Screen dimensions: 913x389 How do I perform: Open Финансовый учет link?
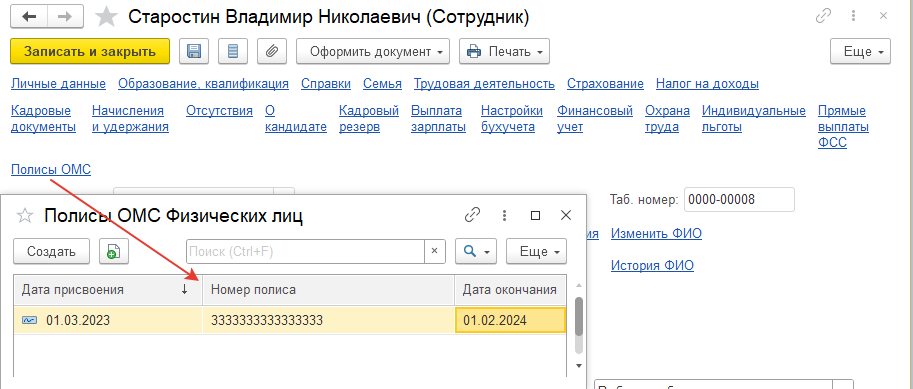pyautogui.click(x=595, y=119)
